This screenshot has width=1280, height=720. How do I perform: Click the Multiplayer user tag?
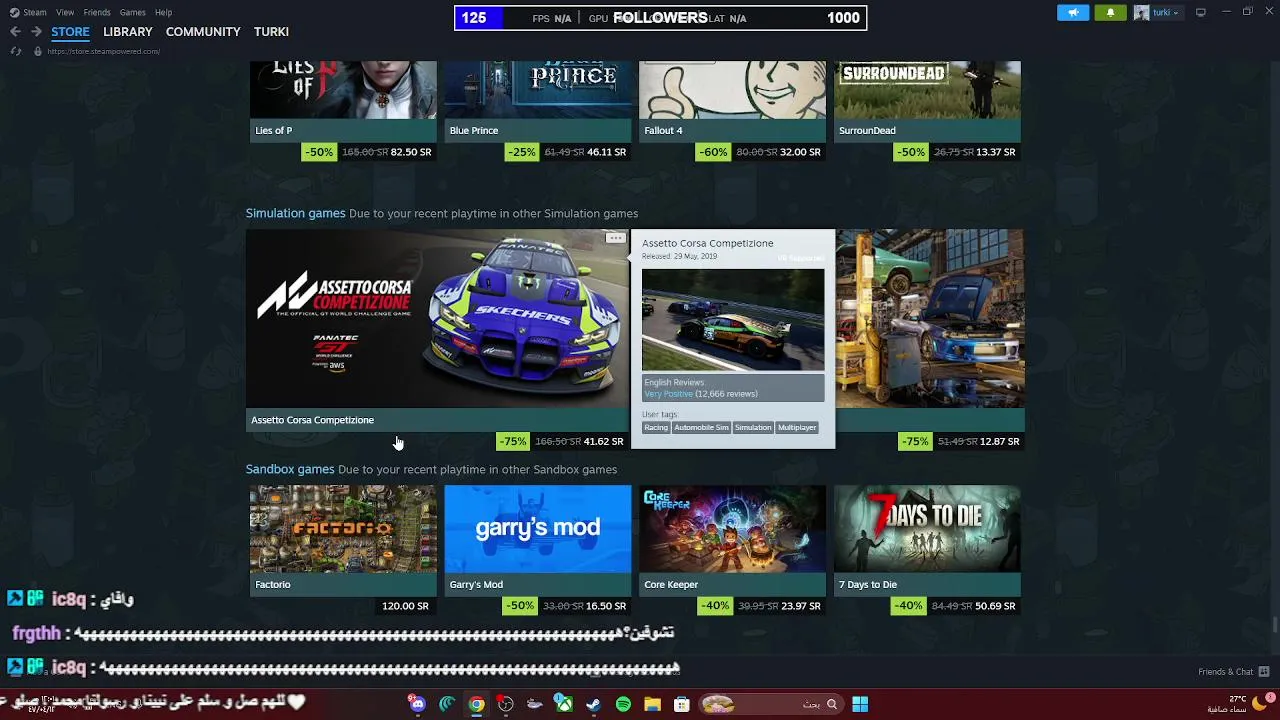point(797,427)
